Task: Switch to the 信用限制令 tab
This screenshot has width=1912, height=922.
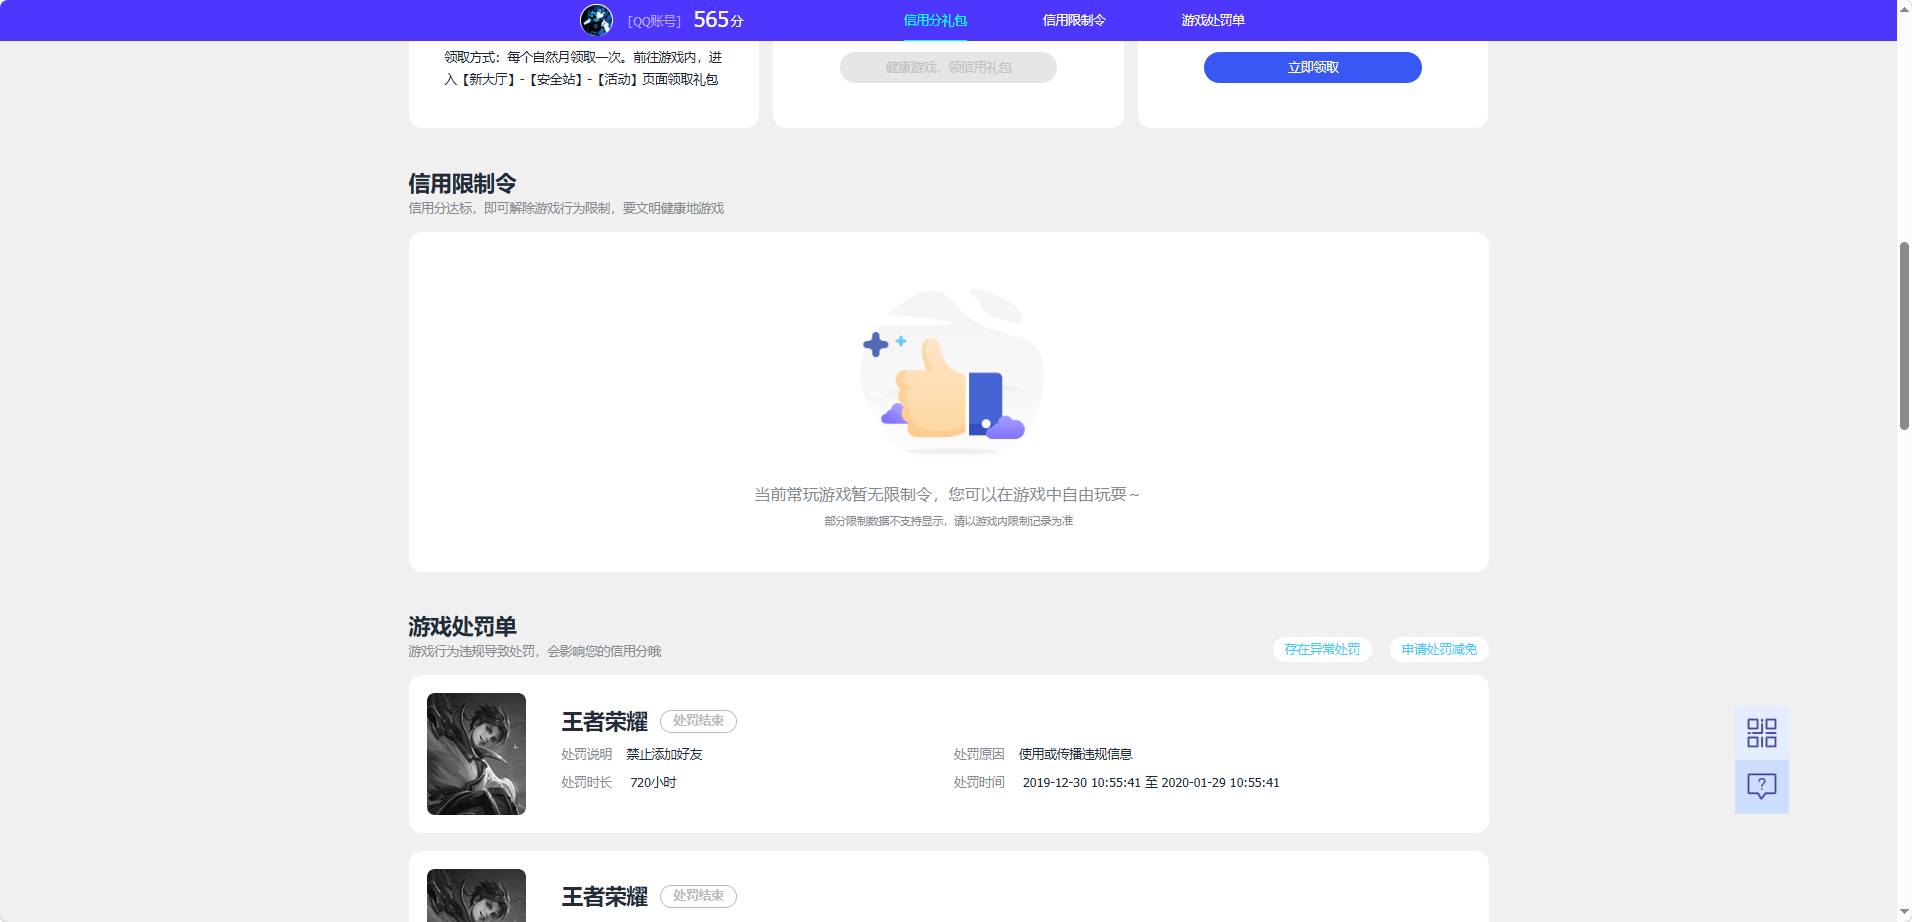Action: coord(1074,20)
